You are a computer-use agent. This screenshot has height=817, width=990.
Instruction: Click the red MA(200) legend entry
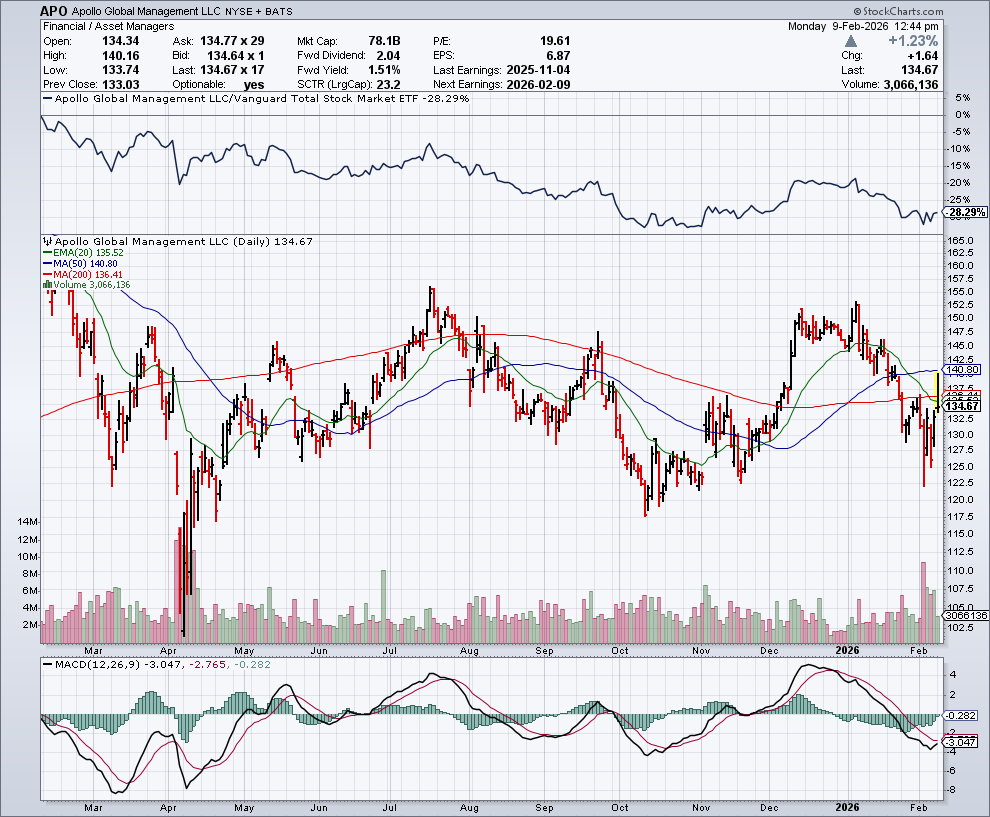tap(81, 274)
